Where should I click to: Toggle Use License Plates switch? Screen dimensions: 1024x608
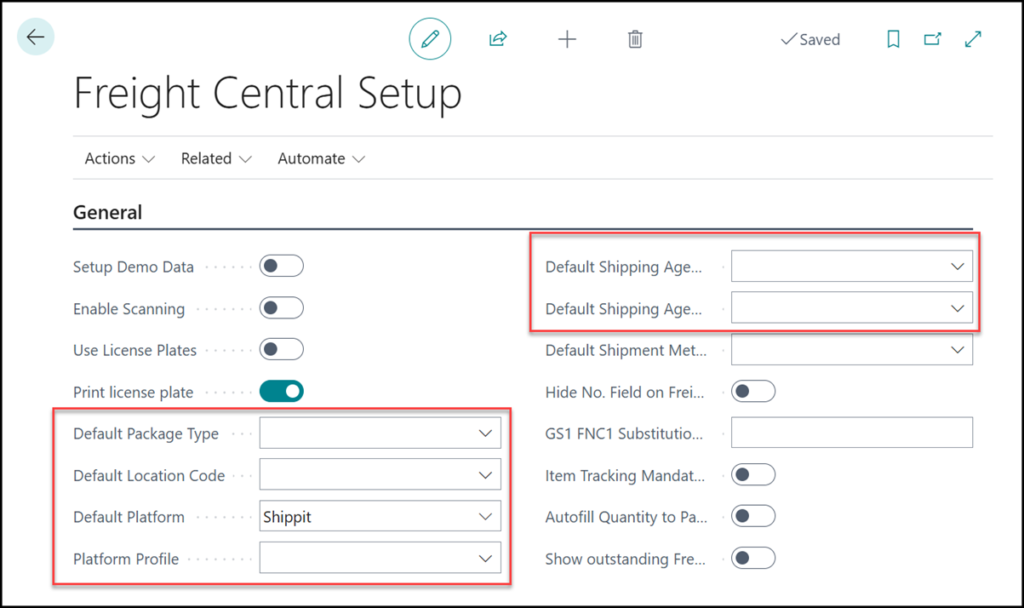tap(281, 350)
